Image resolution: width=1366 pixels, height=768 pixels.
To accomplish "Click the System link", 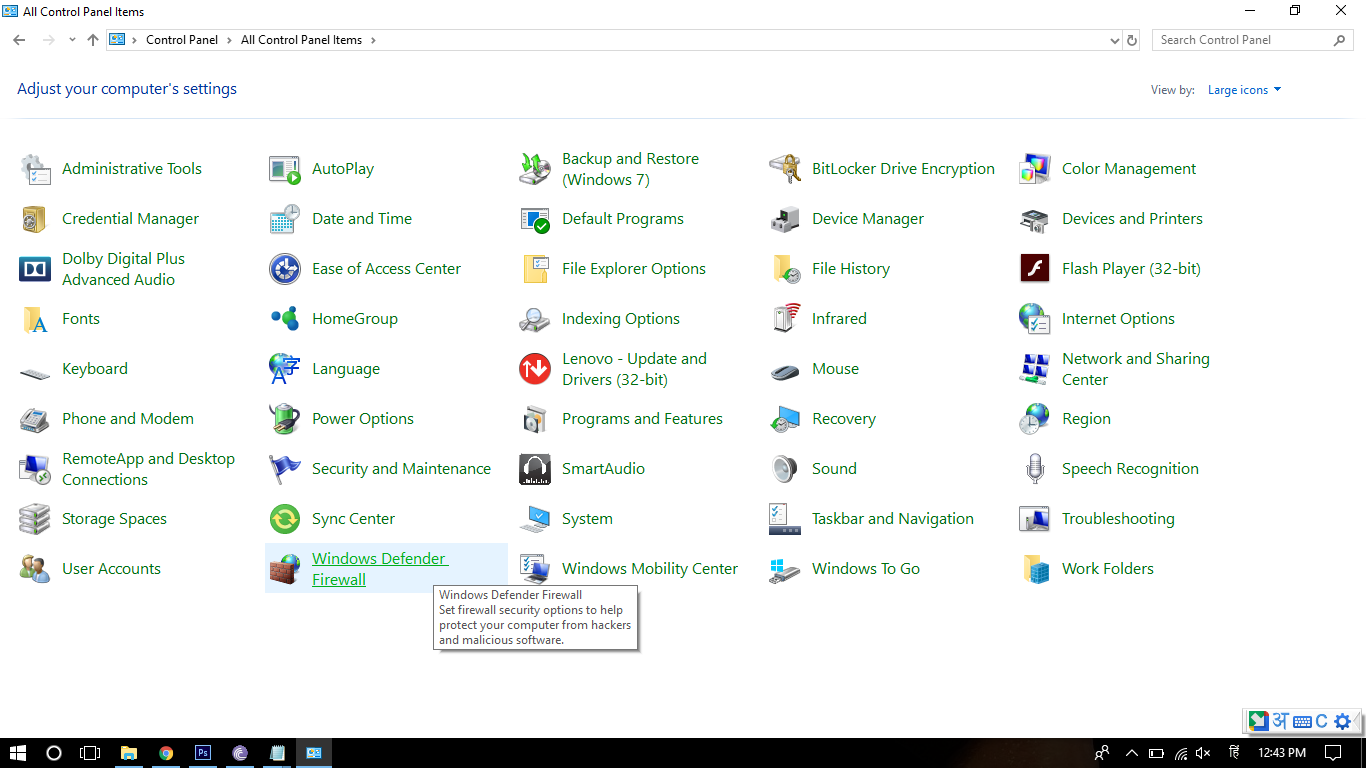I will pos(587,519).
